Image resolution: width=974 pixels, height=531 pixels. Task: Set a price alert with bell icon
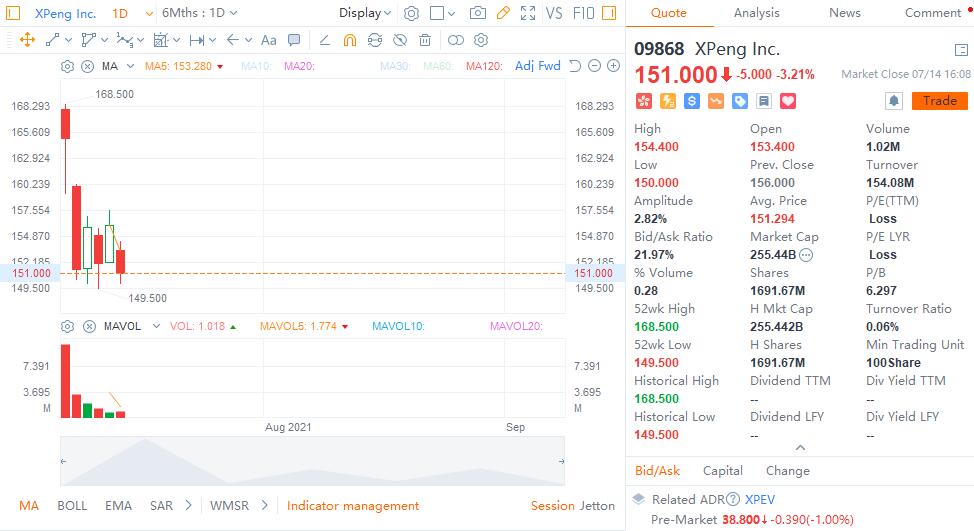coord(894,101)
